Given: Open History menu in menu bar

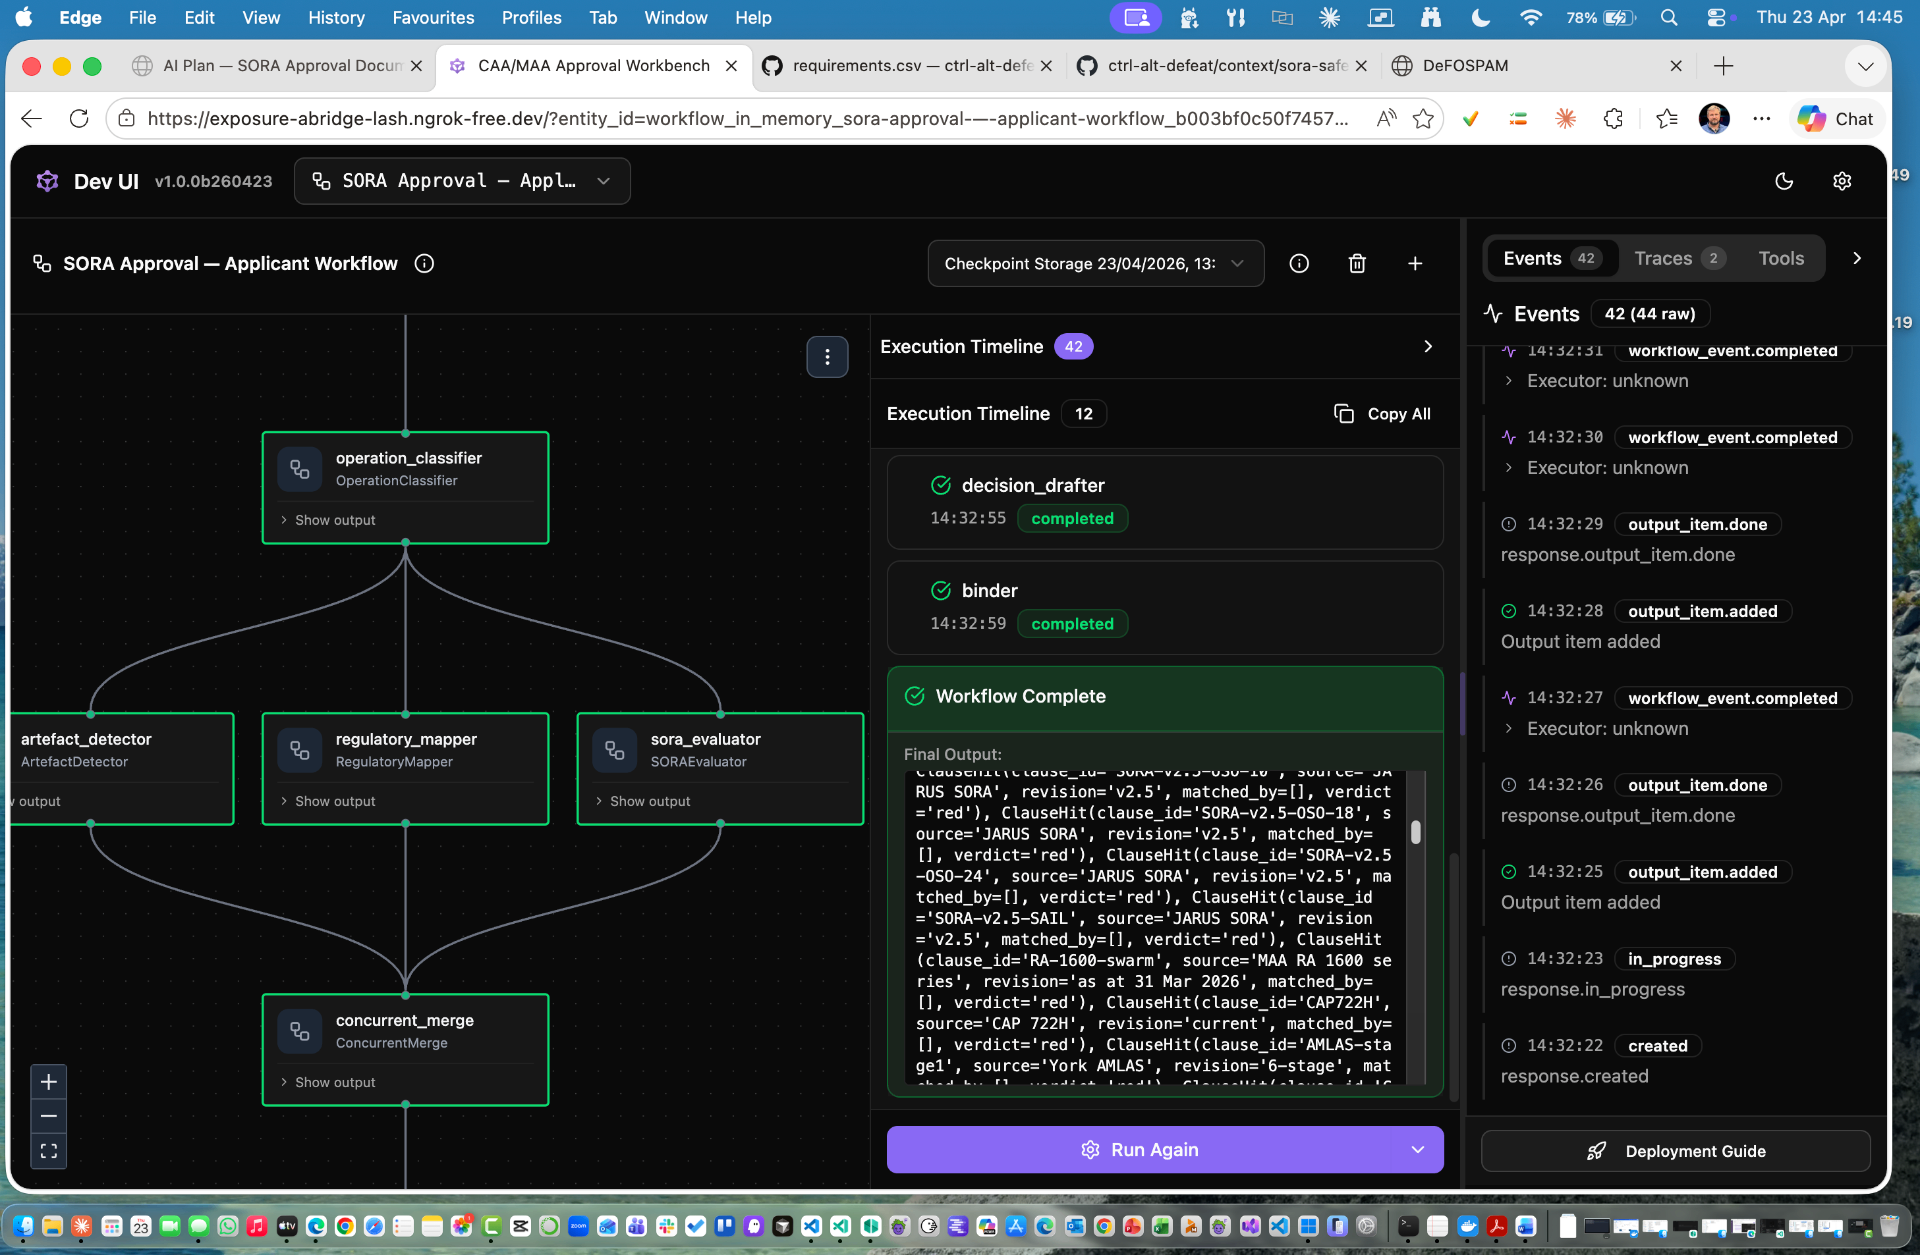Looking at the screenshot, I should pos(336,17).
